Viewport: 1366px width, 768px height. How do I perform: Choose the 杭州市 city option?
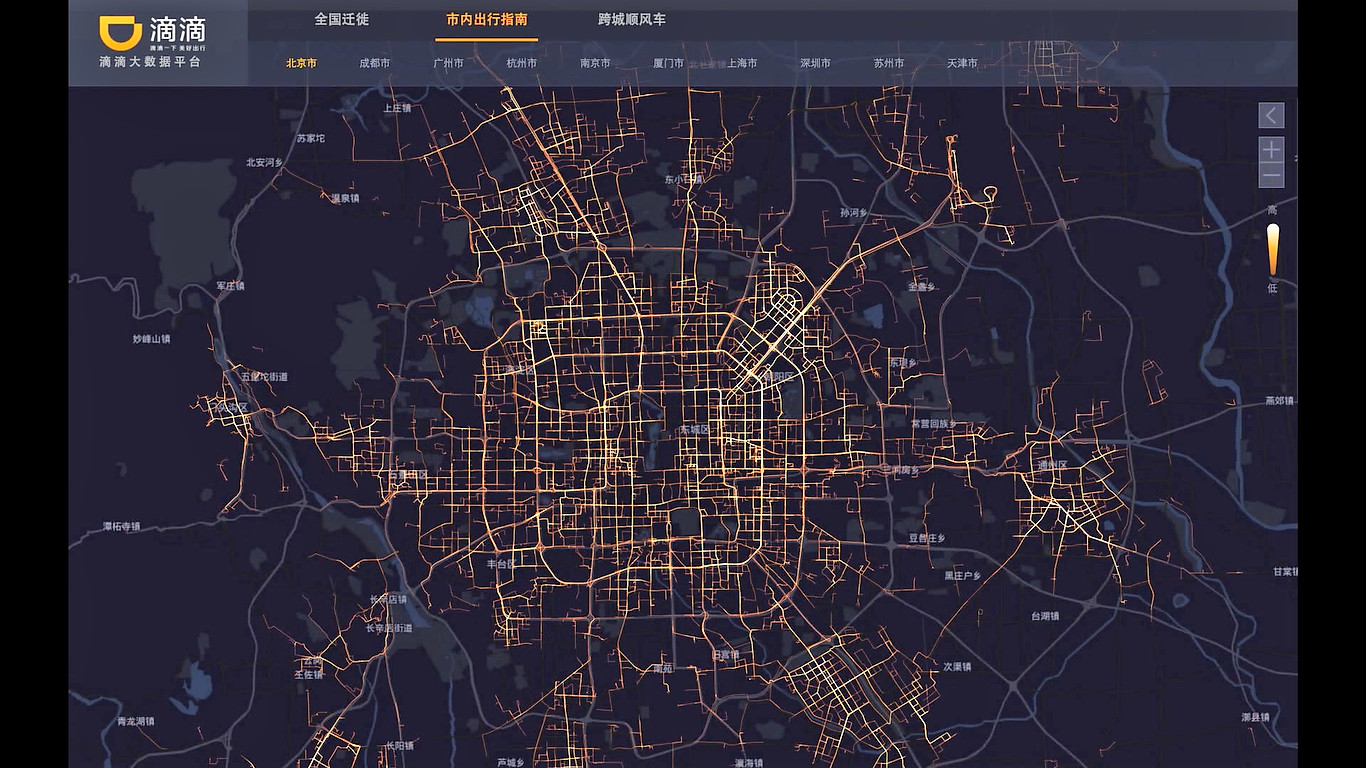pos(522,63)
